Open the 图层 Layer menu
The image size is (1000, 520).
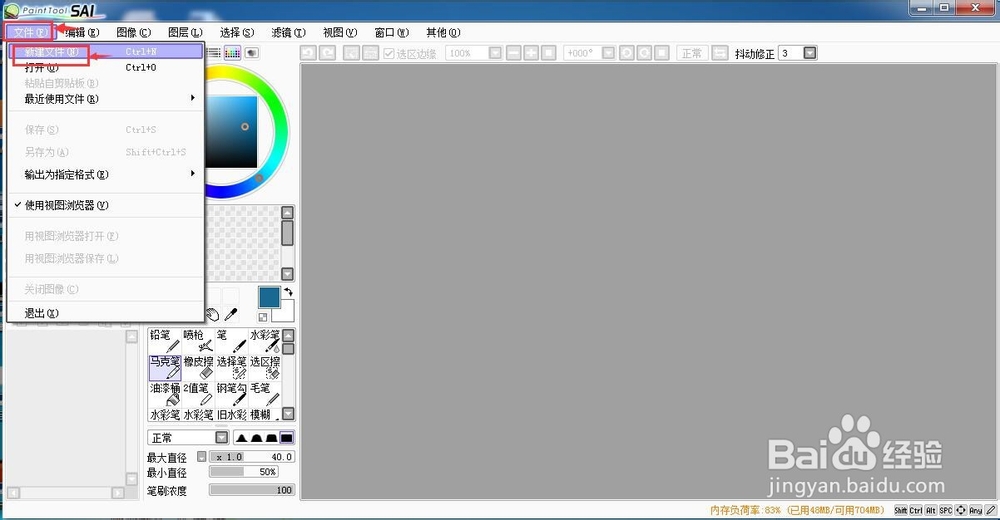tap(186, 33)
